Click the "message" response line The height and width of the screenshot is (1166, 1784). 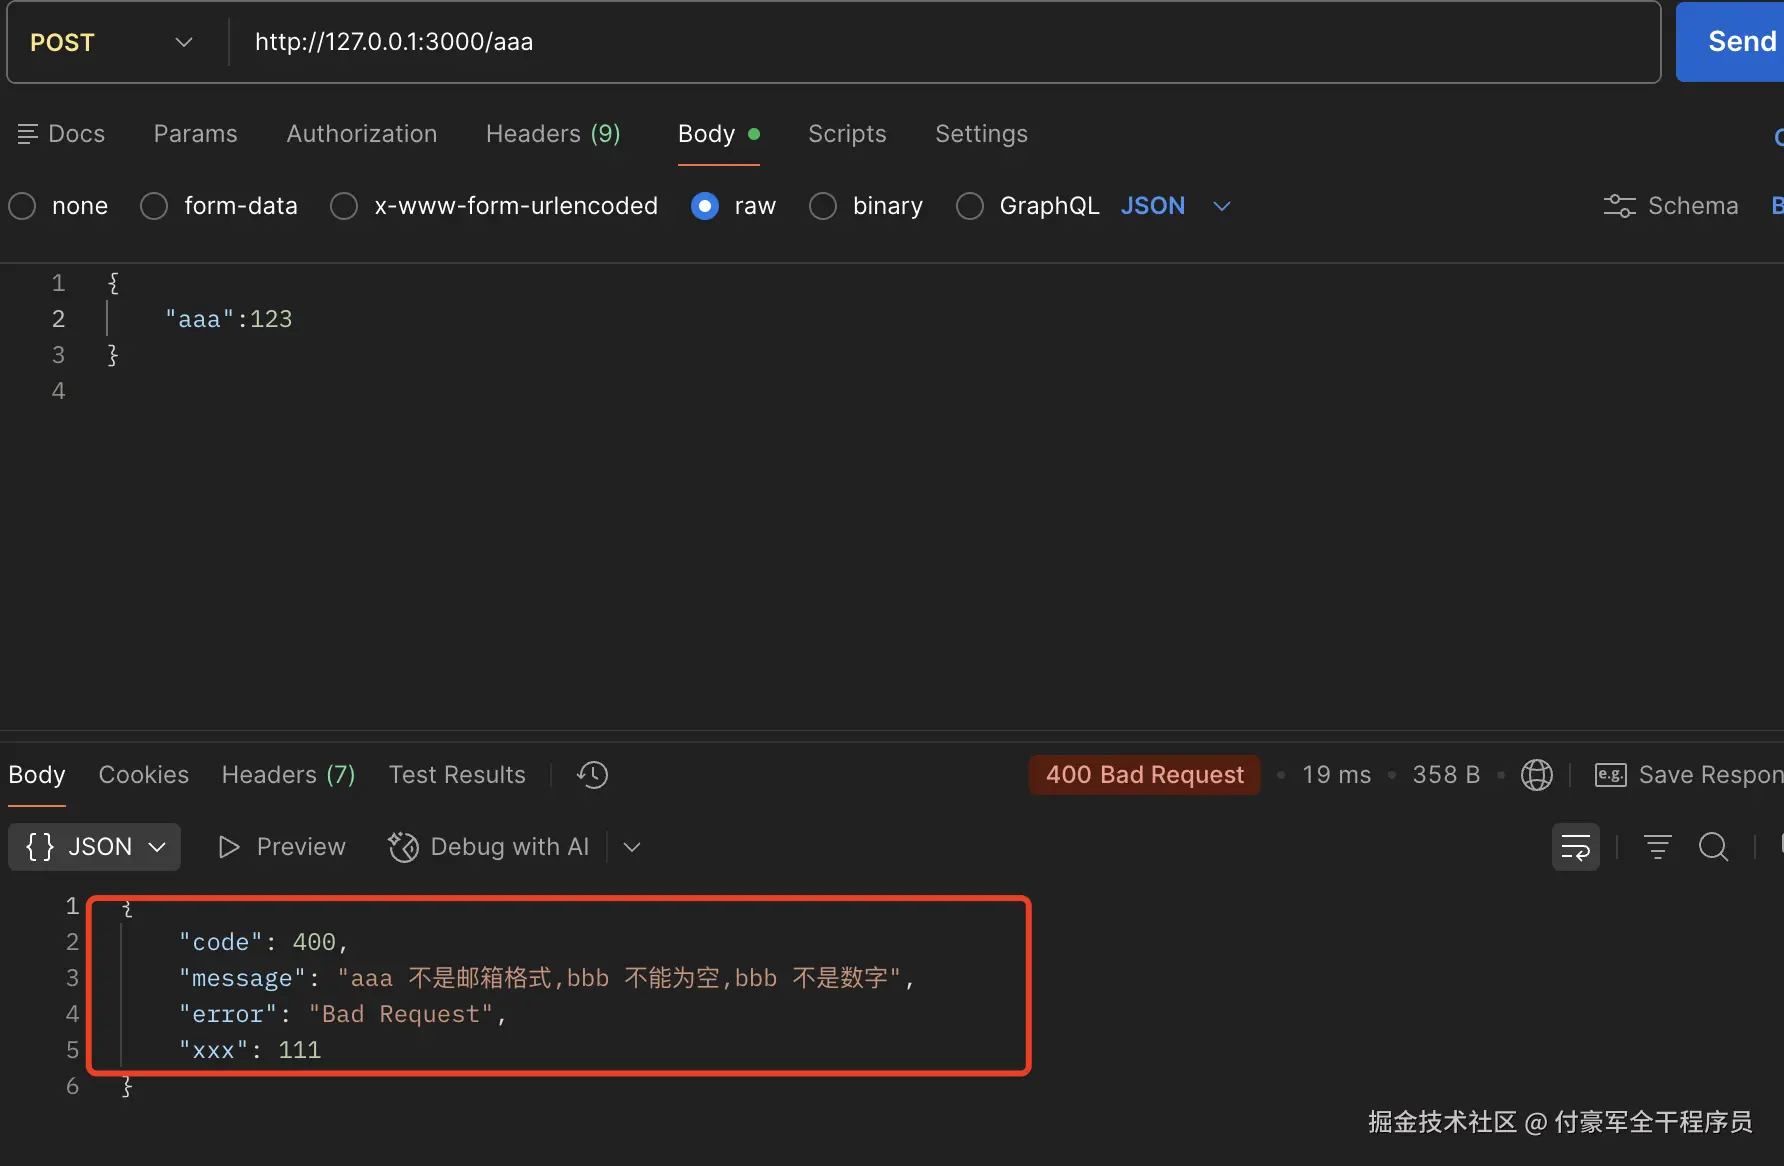click(x=547, y=978)
